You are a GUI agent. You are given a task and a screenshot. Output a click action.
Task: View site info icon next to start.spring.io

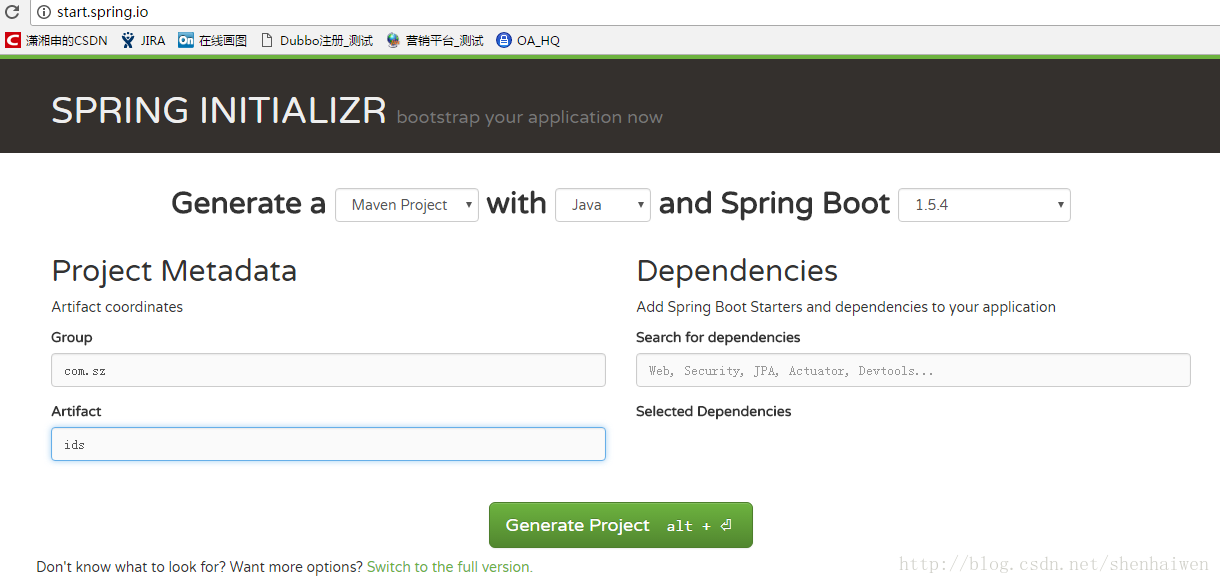coord(43,12)
